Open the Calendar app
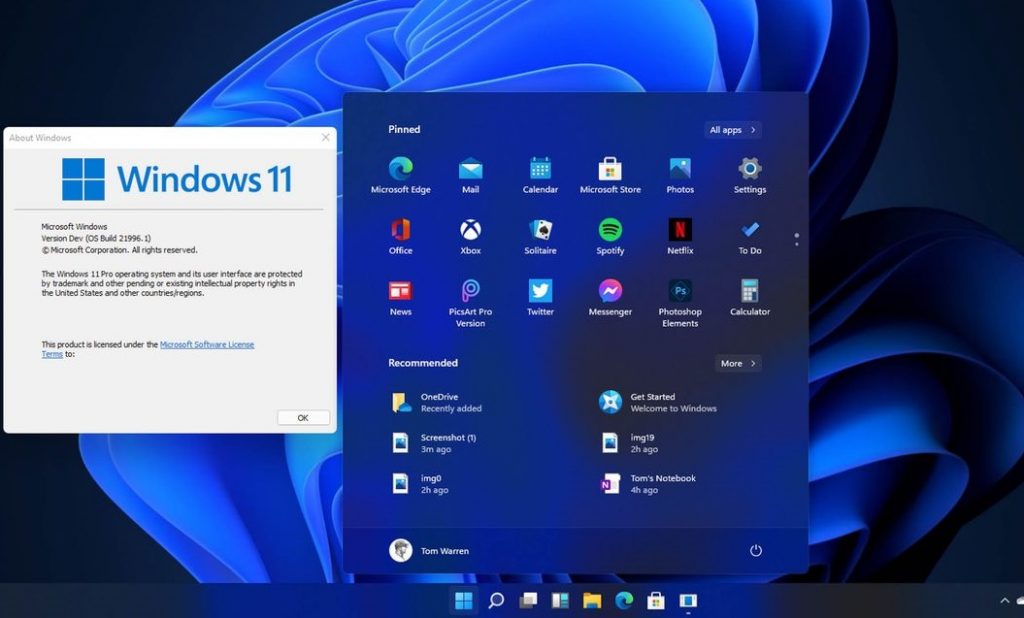Viewport: 1024px width, 618px height. tap(540, 175)
